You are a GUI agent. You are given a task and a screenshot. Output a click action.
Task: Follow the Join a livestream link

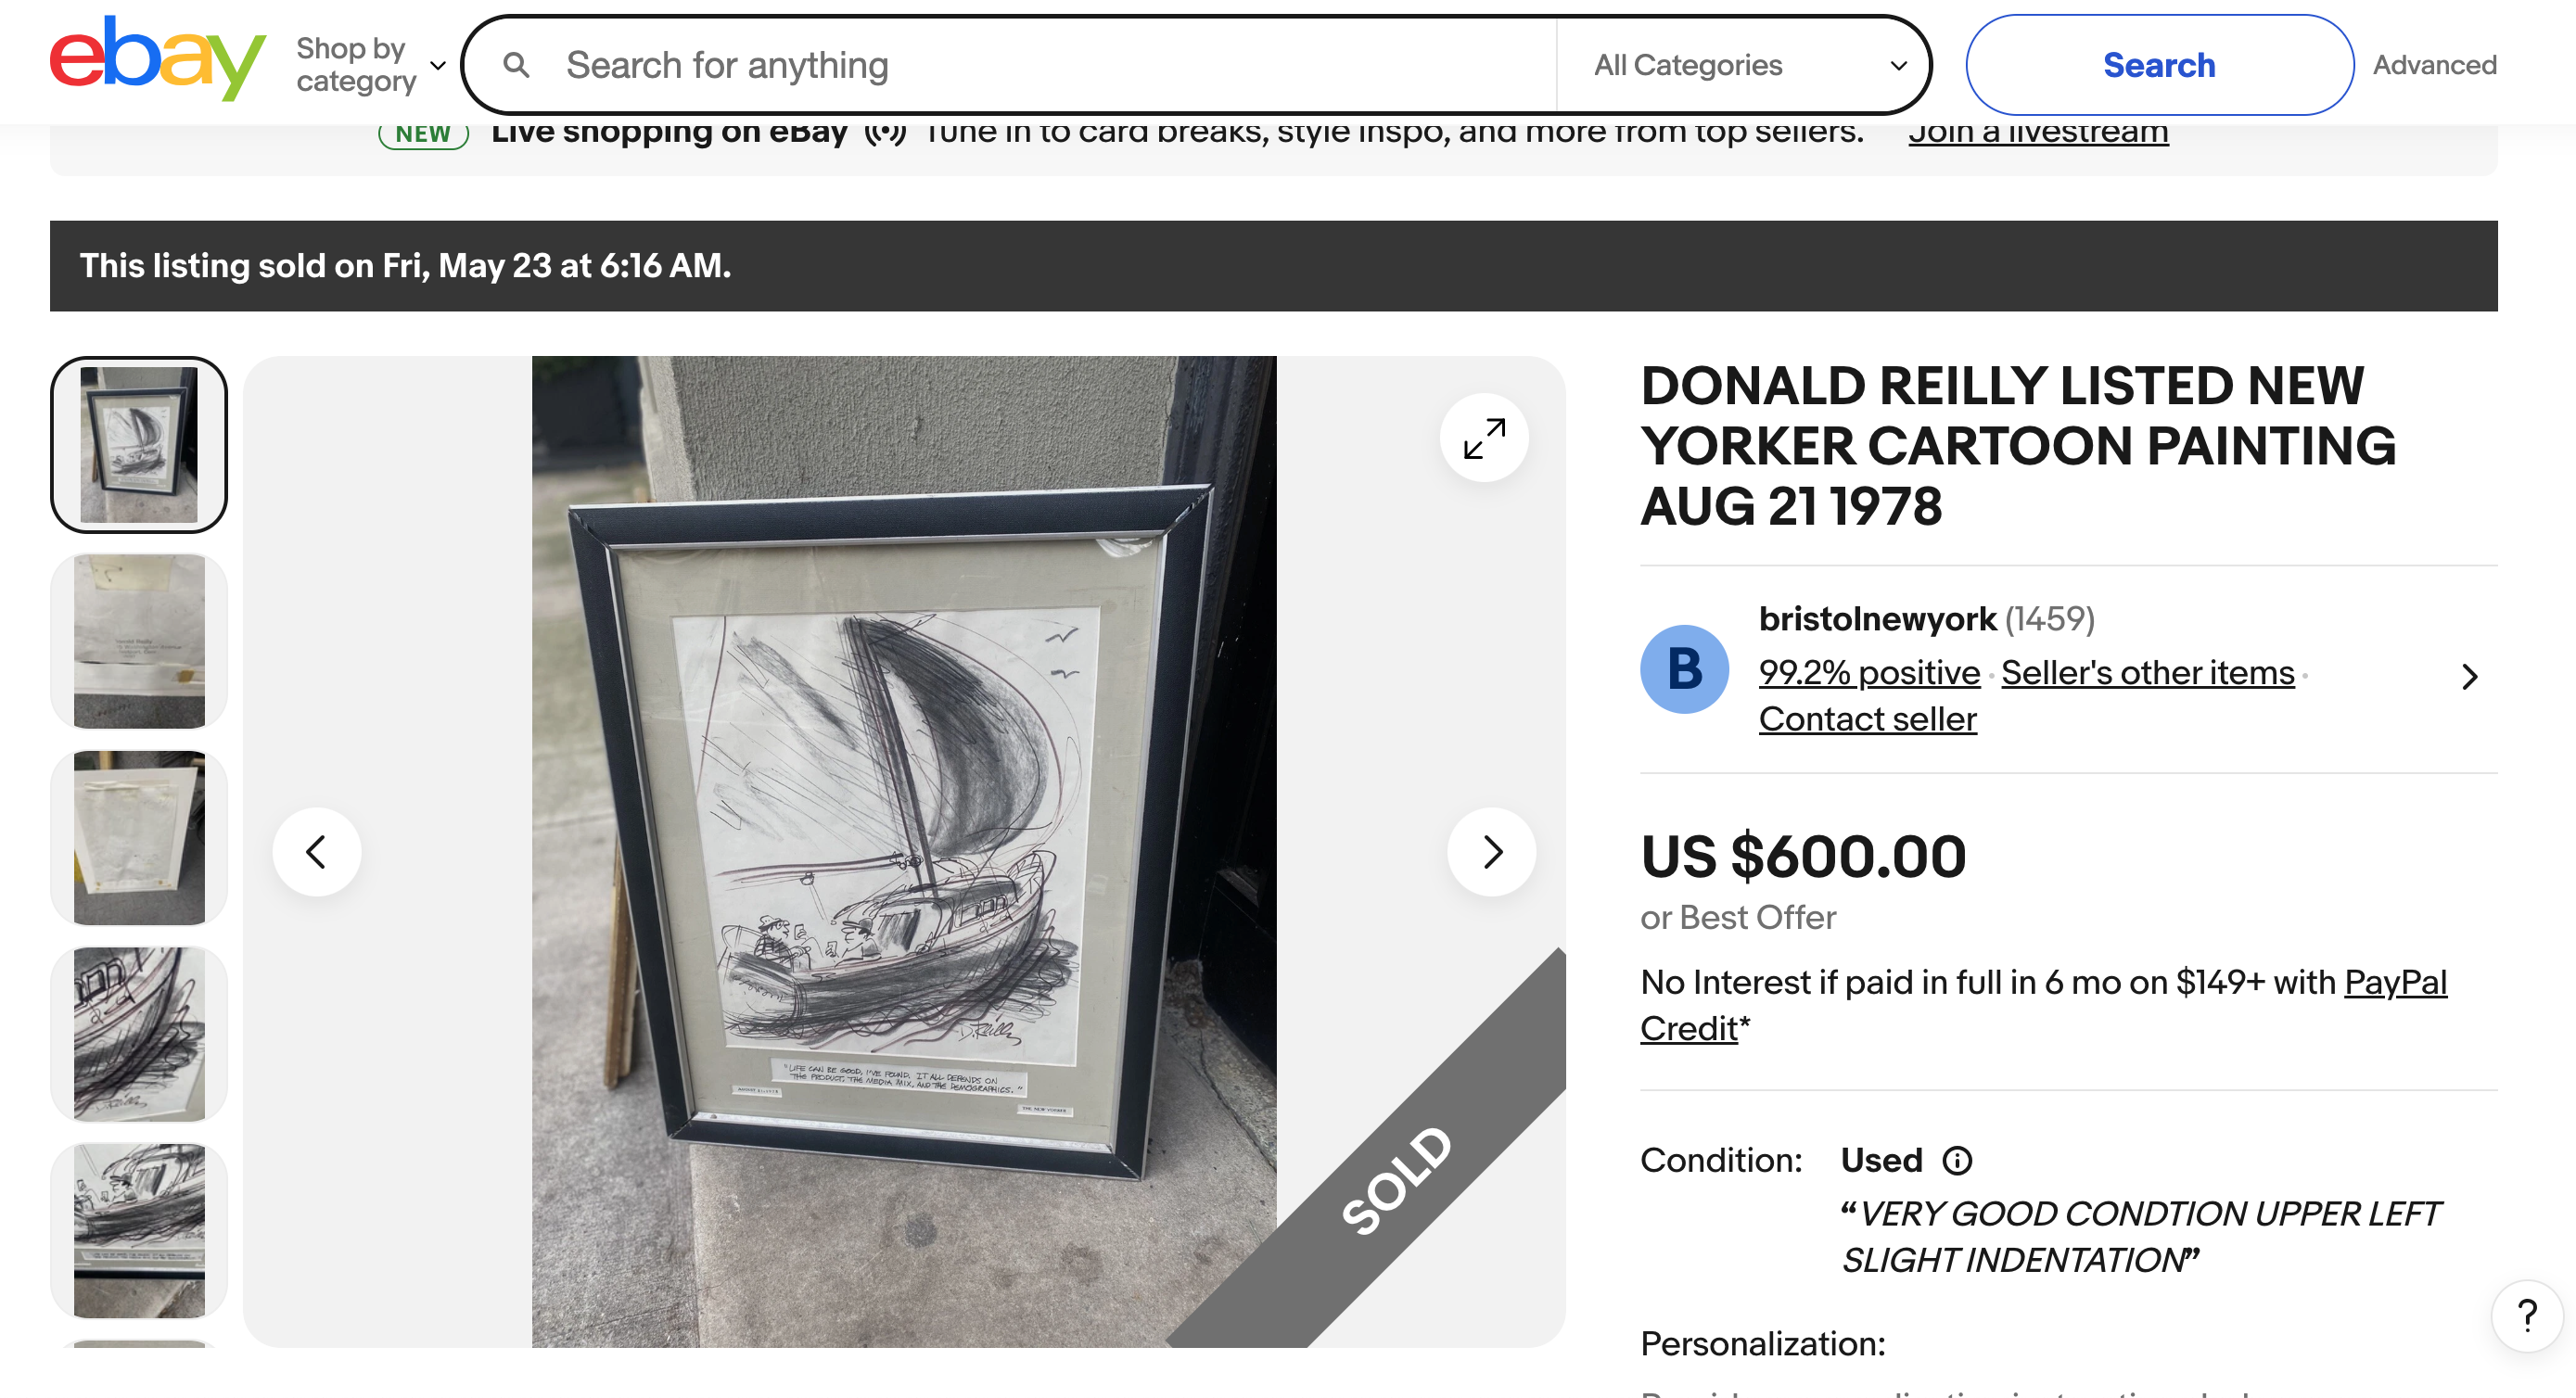(2037, 133)
